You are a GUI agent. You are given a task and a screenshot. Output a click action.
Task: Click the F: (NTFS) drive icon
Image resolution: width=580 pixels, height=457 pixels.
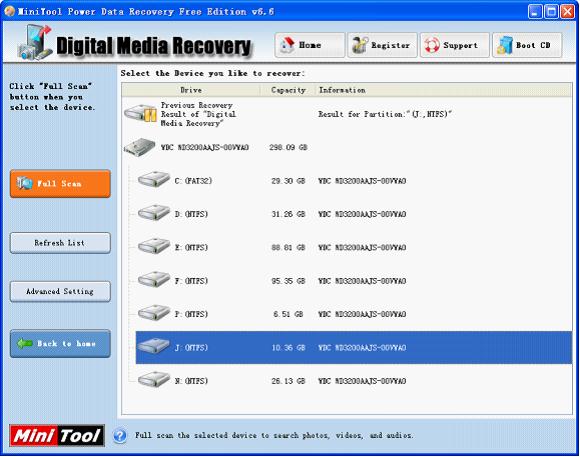(154, 280)
